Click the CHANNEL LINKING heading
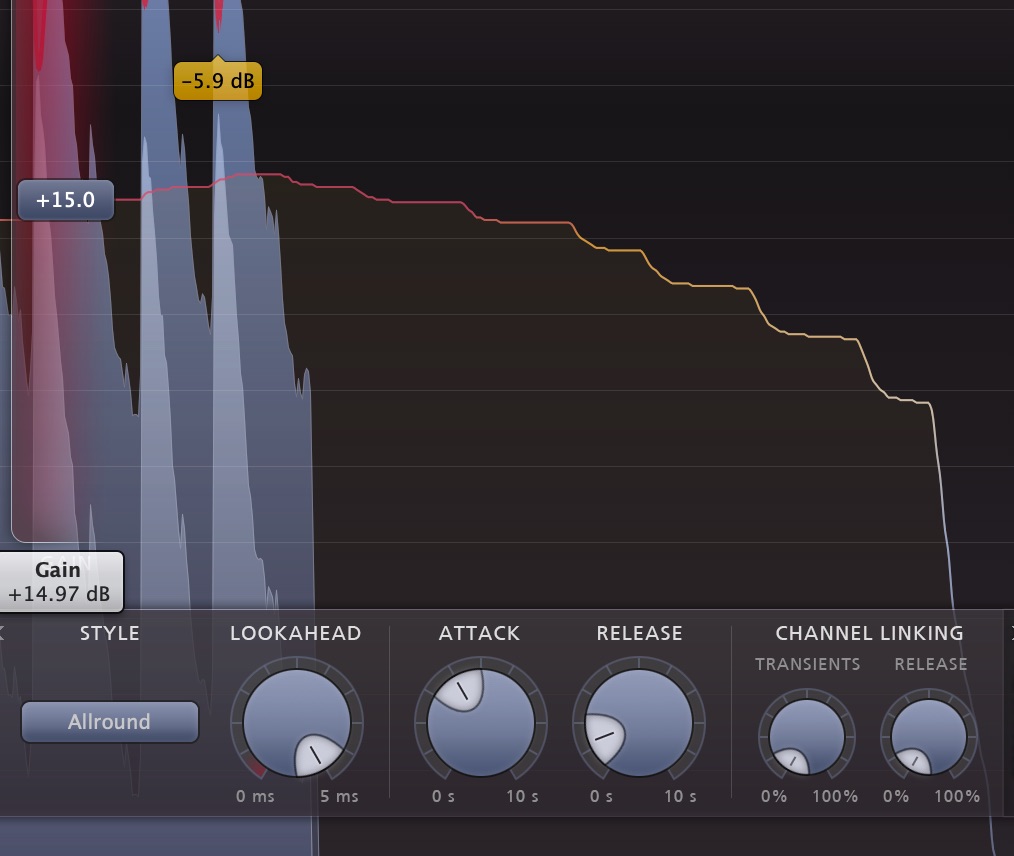The height and width of the screenshot is (856, 1014). 869,633
